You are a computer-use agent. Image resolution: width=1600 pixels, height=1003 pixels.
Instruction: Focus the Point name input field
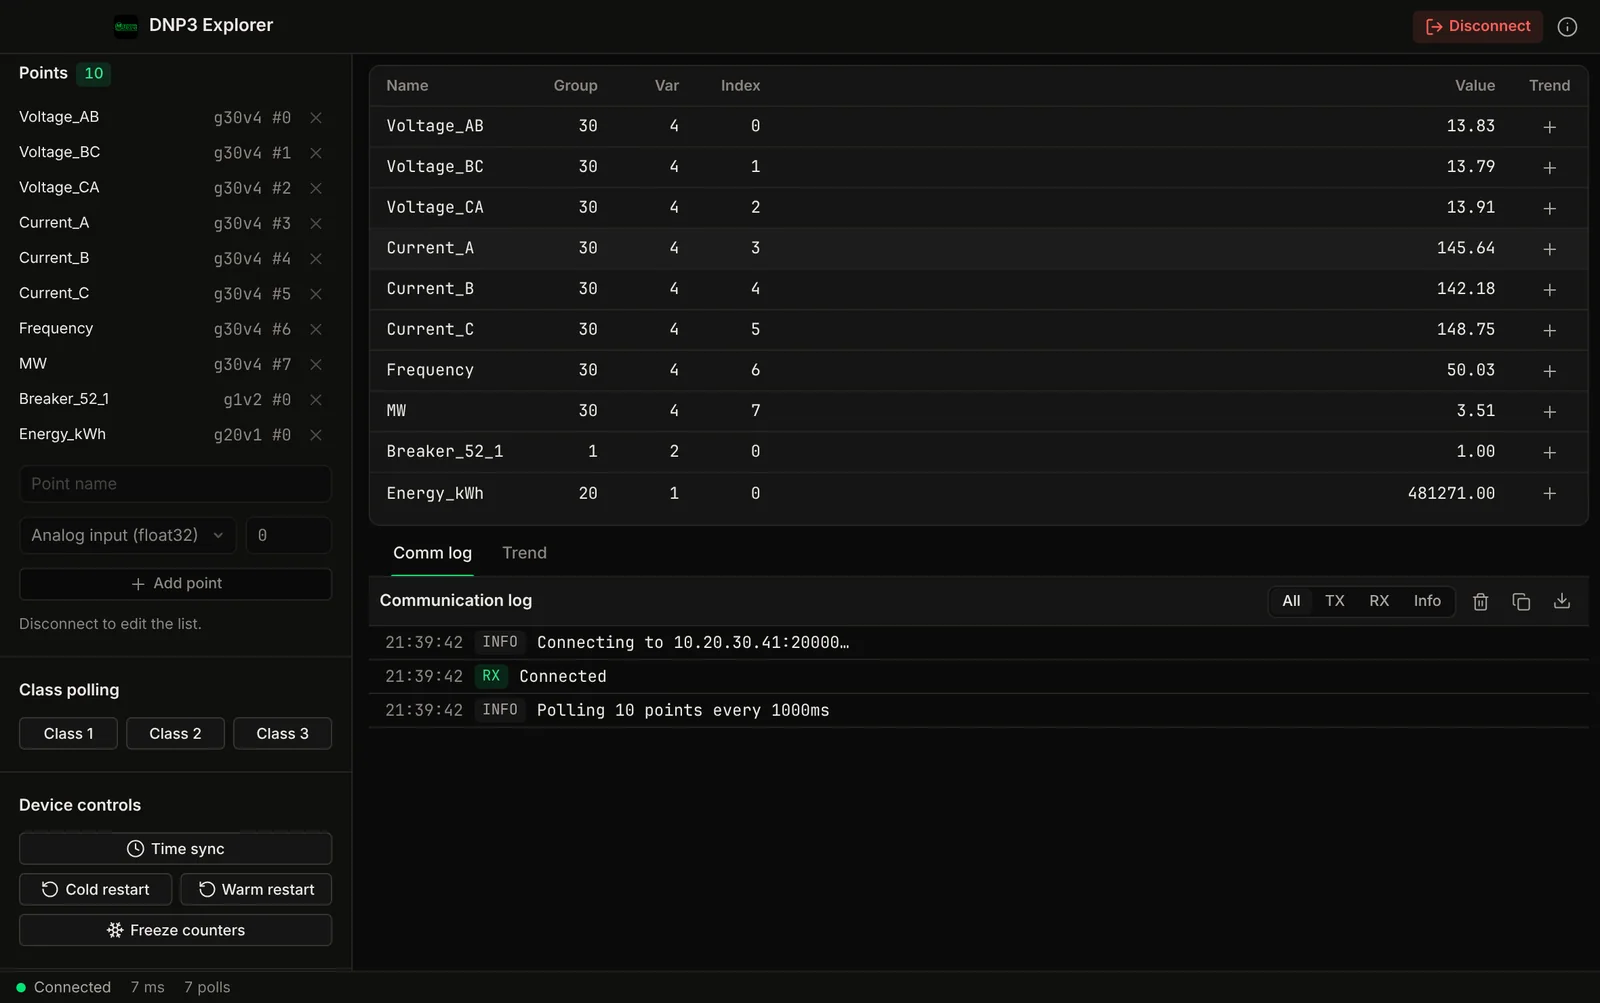click(x=175, y=484)
